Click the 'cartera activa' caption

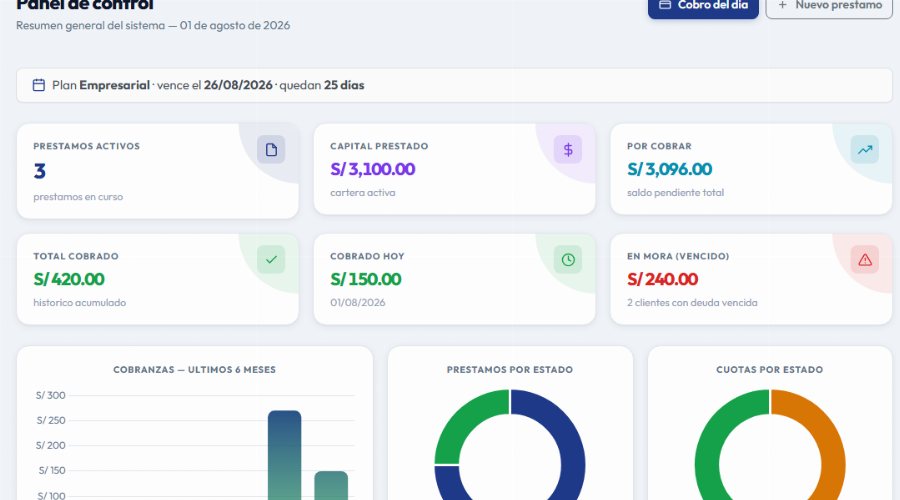[363, 193]
